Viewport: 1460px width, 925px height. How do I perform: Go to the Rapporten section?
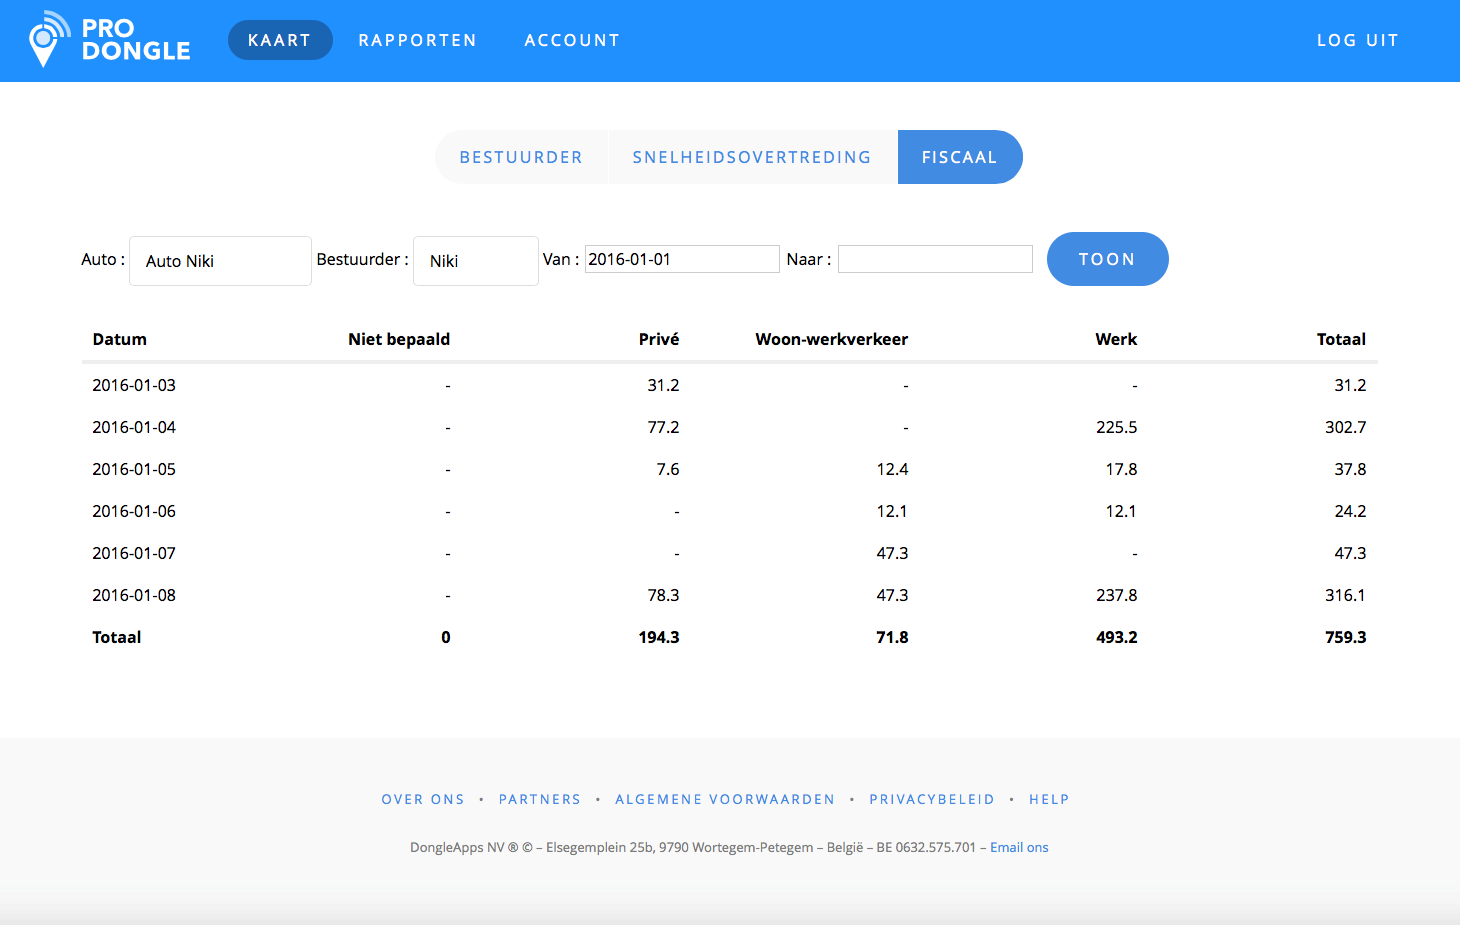click(x=417, y=40)
